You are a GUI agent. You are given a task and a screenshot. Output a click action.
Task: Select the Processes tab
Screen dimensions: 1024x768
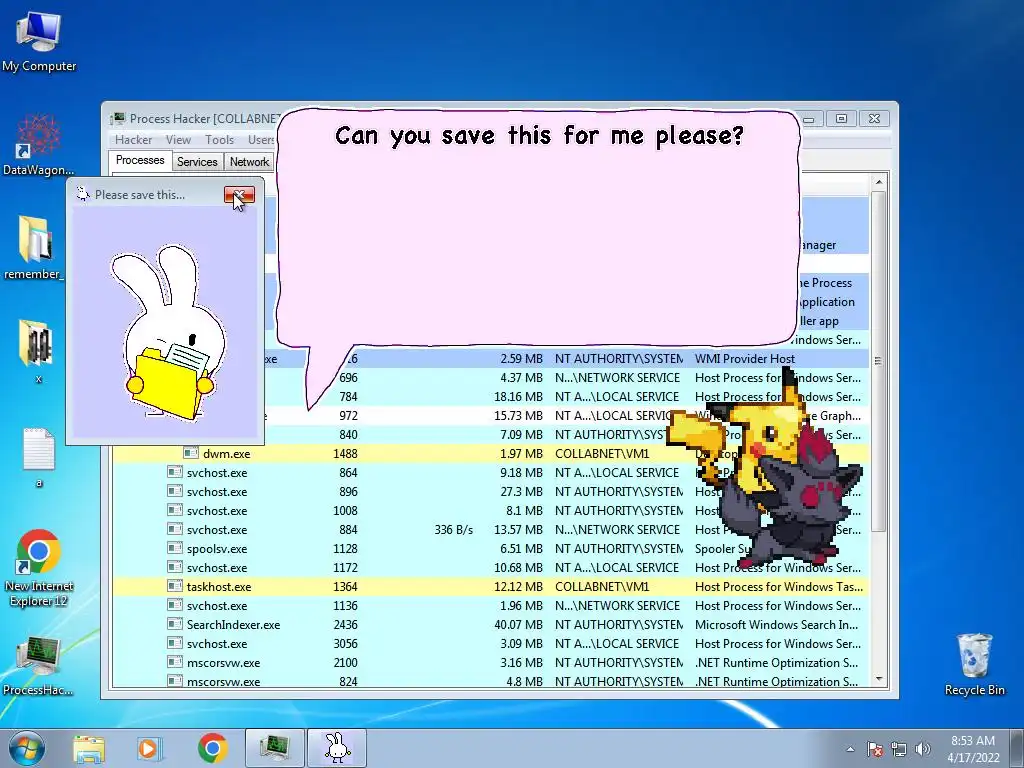click(140, 160)
